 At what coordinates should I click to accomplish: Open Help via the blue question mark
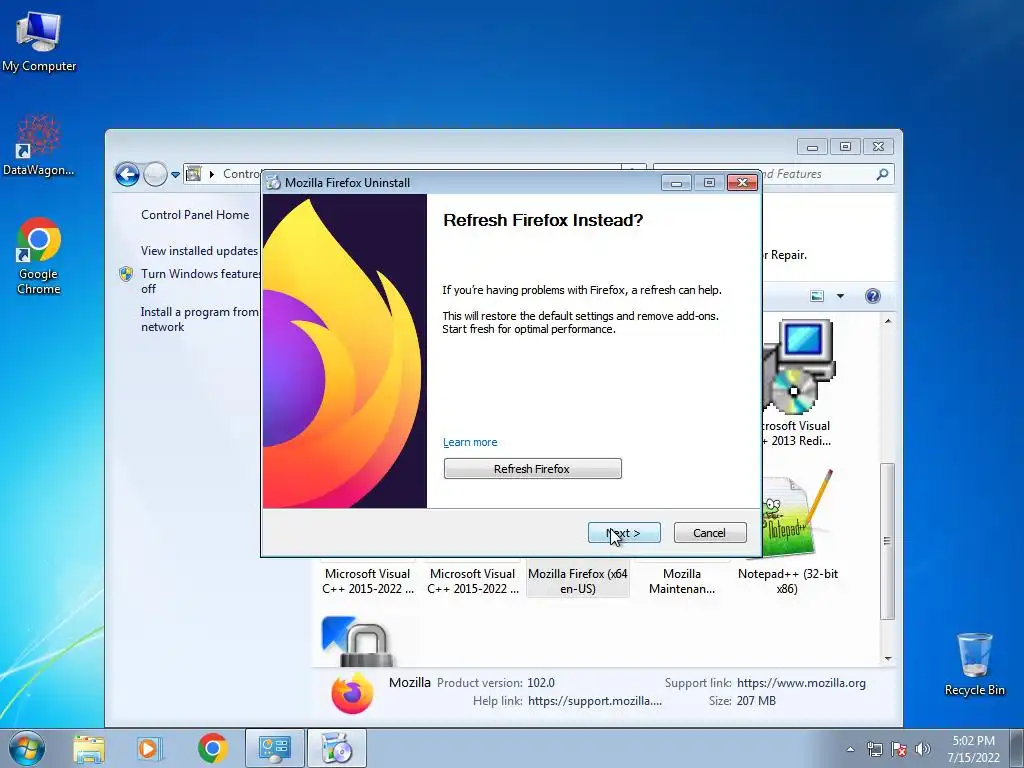872,296
